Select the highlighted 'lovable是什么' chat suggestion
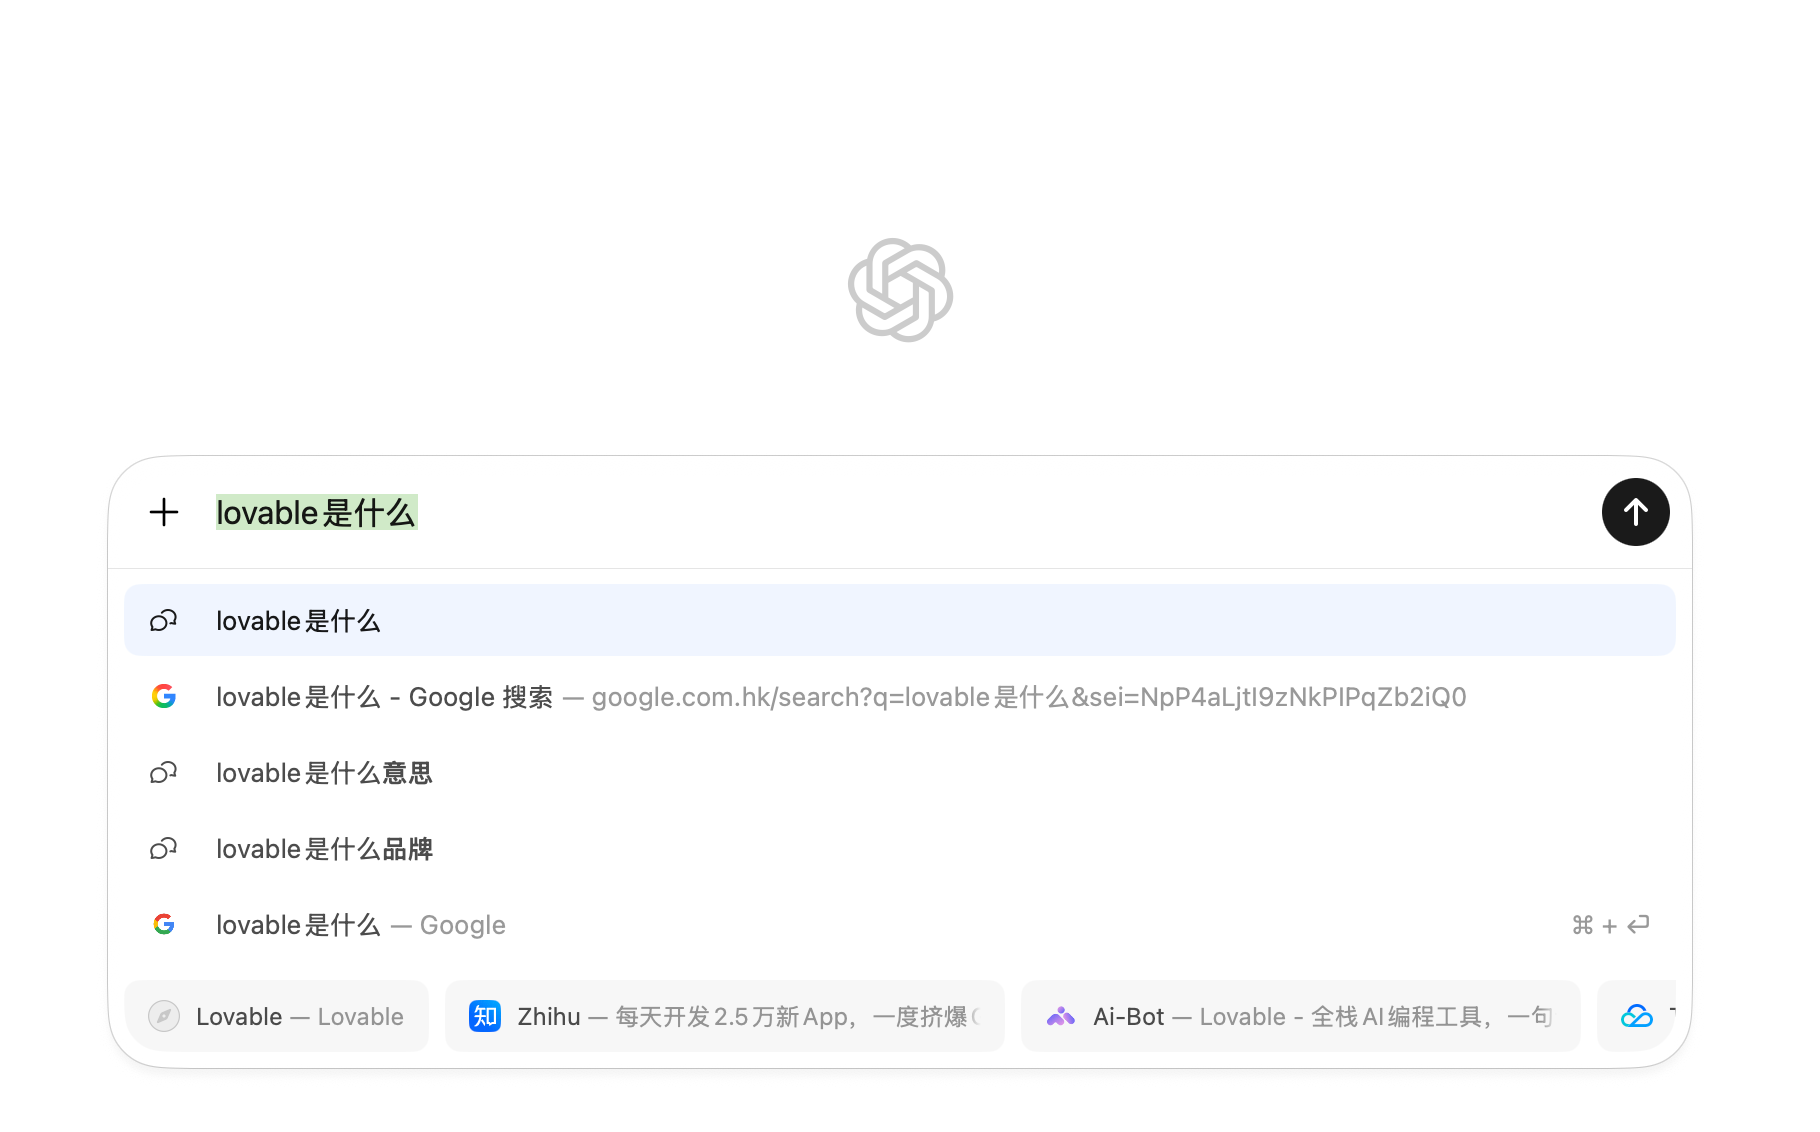Viewport: 1820px width, 1132px height. click(899, 620)
